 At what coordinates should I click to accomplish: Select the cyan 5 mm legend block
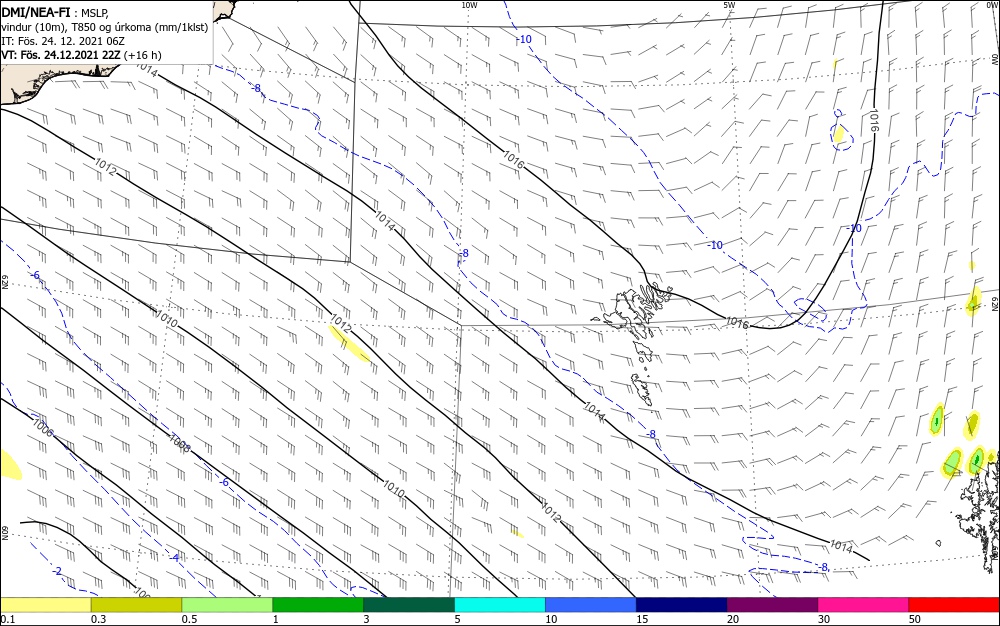(500, 605)
